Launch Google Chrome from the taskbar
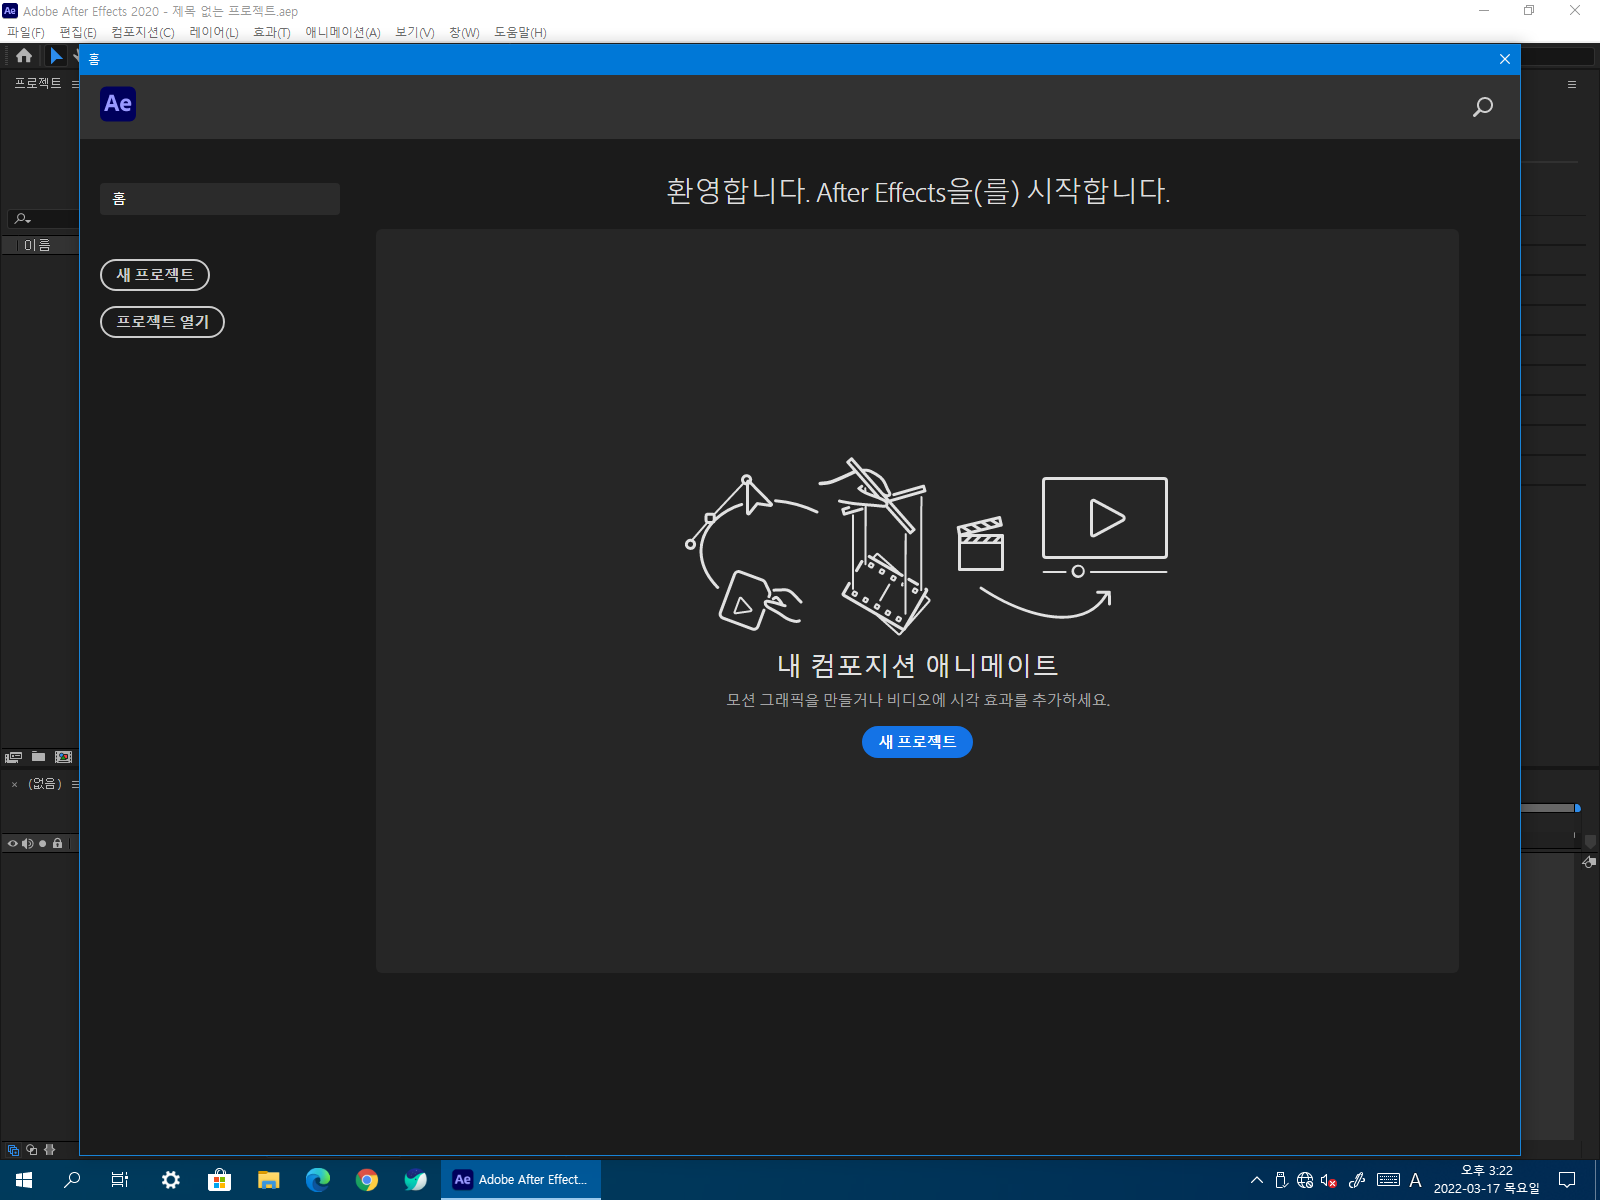The width and height of the screenshot is (1600, 1200). click(x=367, y=1180)
